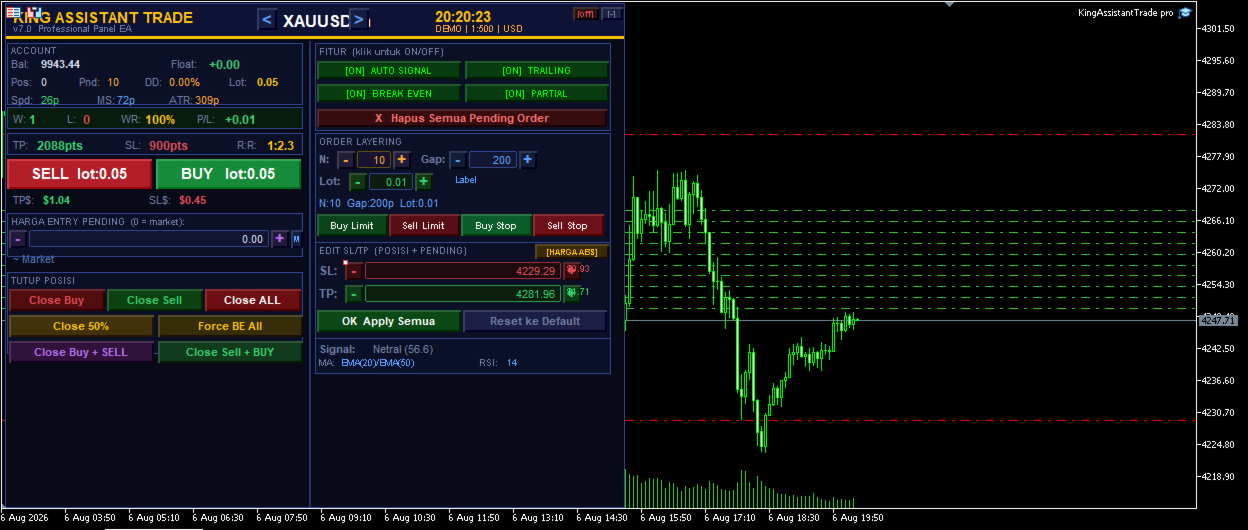Toggle TRAILING feature

pyautogui.click(x=537, y=71)
